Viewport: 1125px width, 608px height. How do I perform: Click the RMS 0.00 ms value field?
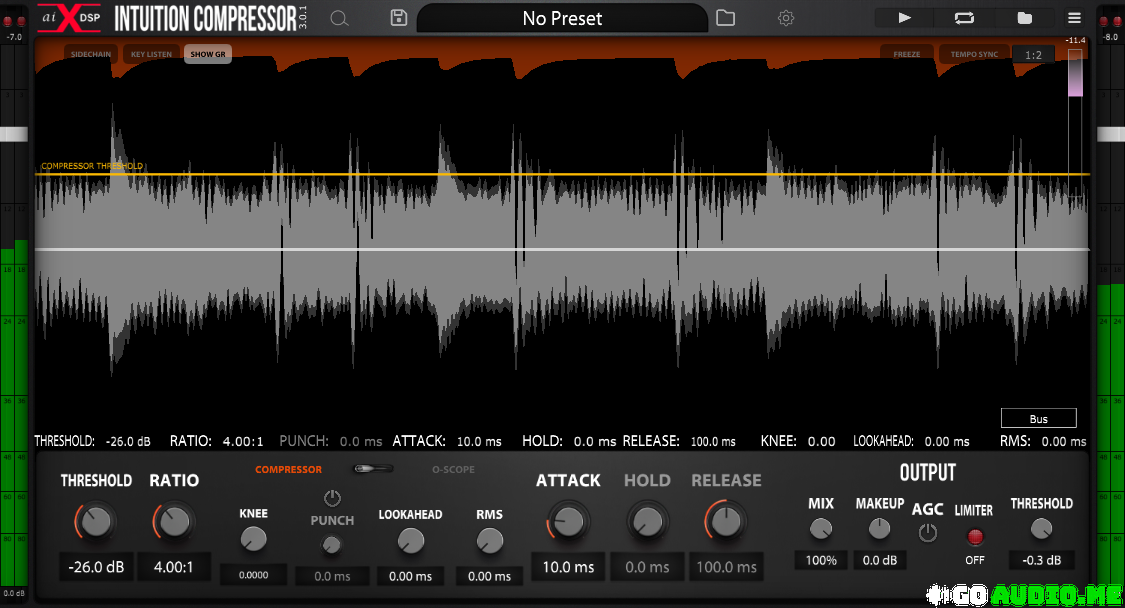point(489,576)
